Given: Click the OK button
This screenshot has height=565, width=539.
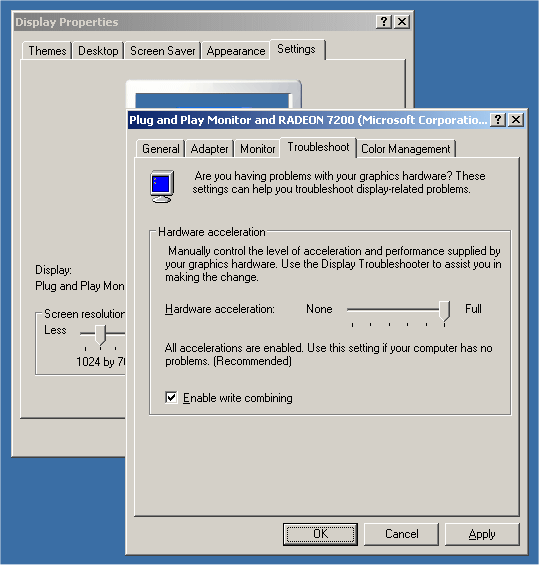Looking at the screenshot, I should pos(320,534).
